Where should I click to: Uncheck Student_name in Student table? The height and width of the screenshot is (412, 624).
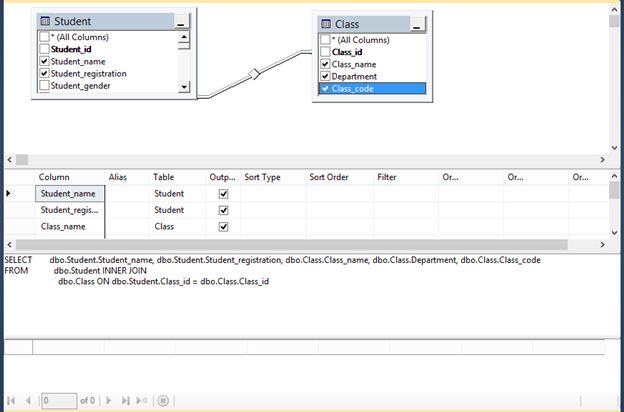[x=44, y=61]
